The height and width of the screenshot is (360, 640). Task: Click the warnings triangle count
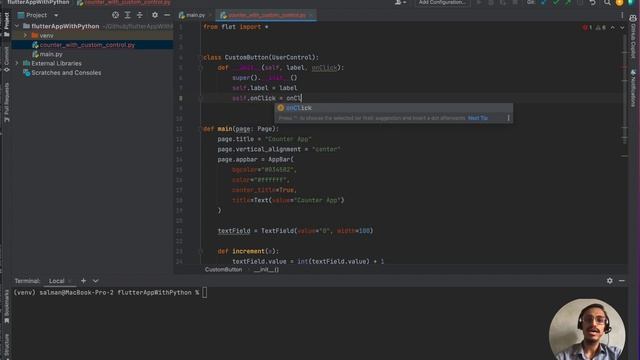tap(600, 27)
